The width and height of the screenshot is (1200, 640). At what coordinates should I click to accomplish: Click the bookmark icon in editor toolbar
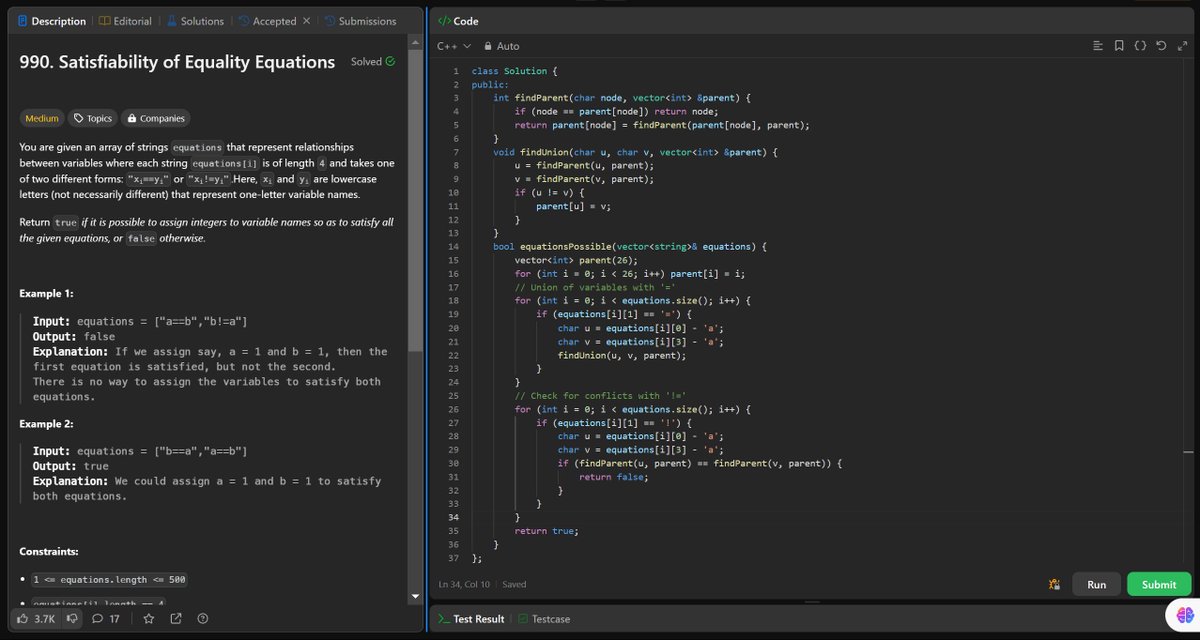(1119, 46)
